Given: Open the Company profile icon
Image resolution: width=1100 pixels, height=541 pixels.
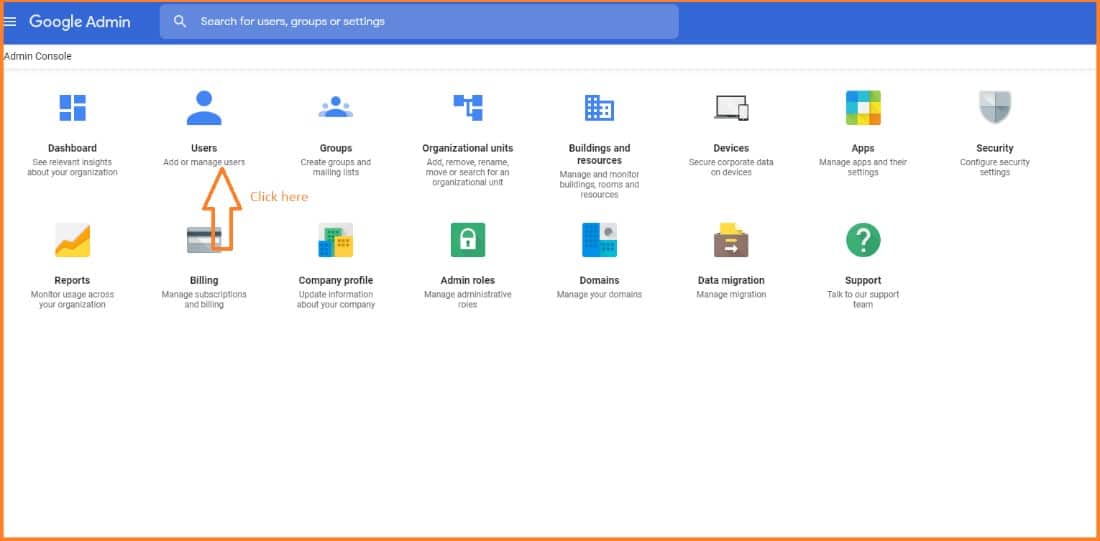Looking at the screenshot, I should pyautogui.click(x=335, y=240).
